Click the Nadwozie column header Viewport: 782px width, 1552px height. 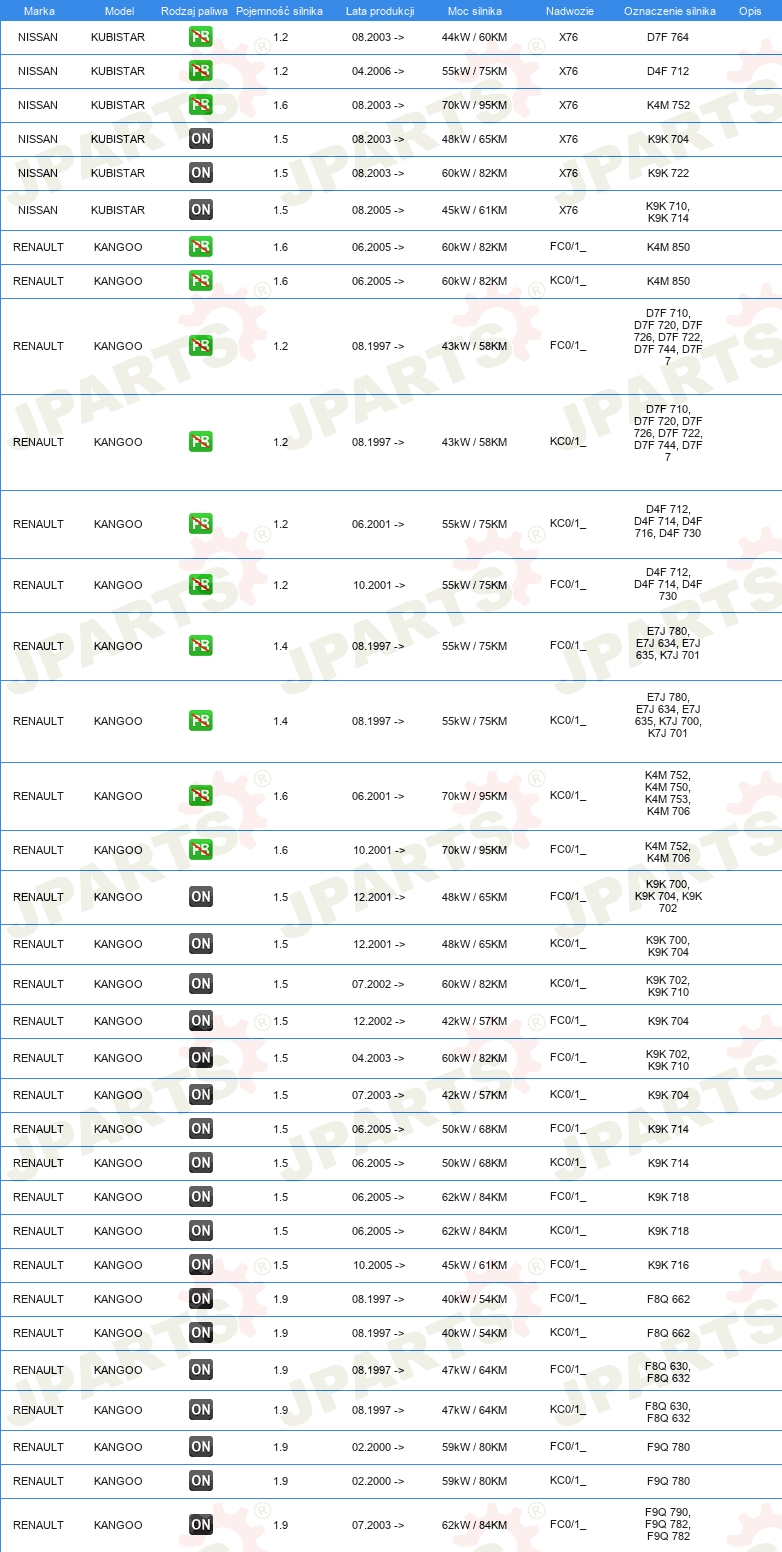[569, 11]
